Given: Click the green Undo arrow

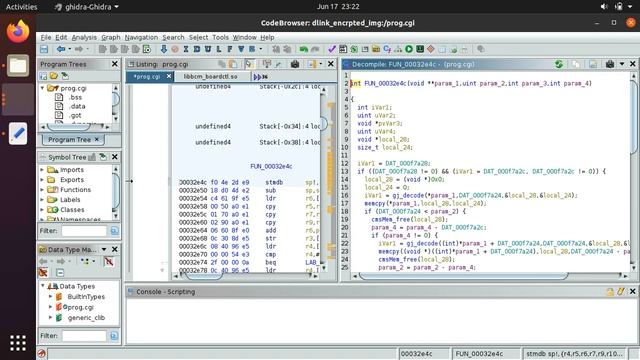Looking at the screenshot, I should (x=304, y=49).
